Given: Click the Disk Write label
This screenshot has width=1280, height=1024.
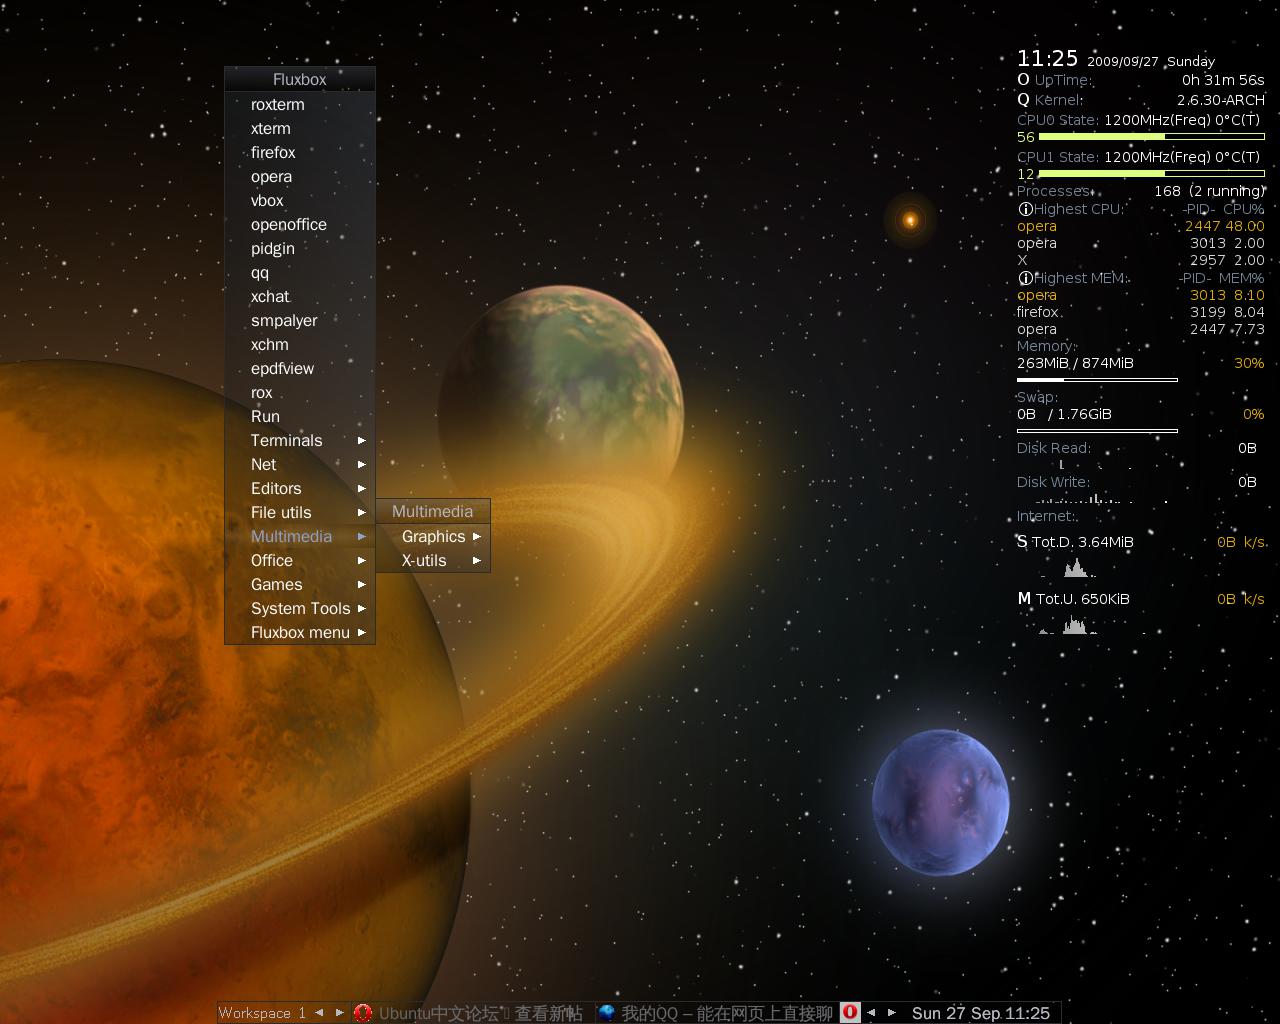Looking at the screenshot, I should pyautogui.click(x=1054, y=482).
